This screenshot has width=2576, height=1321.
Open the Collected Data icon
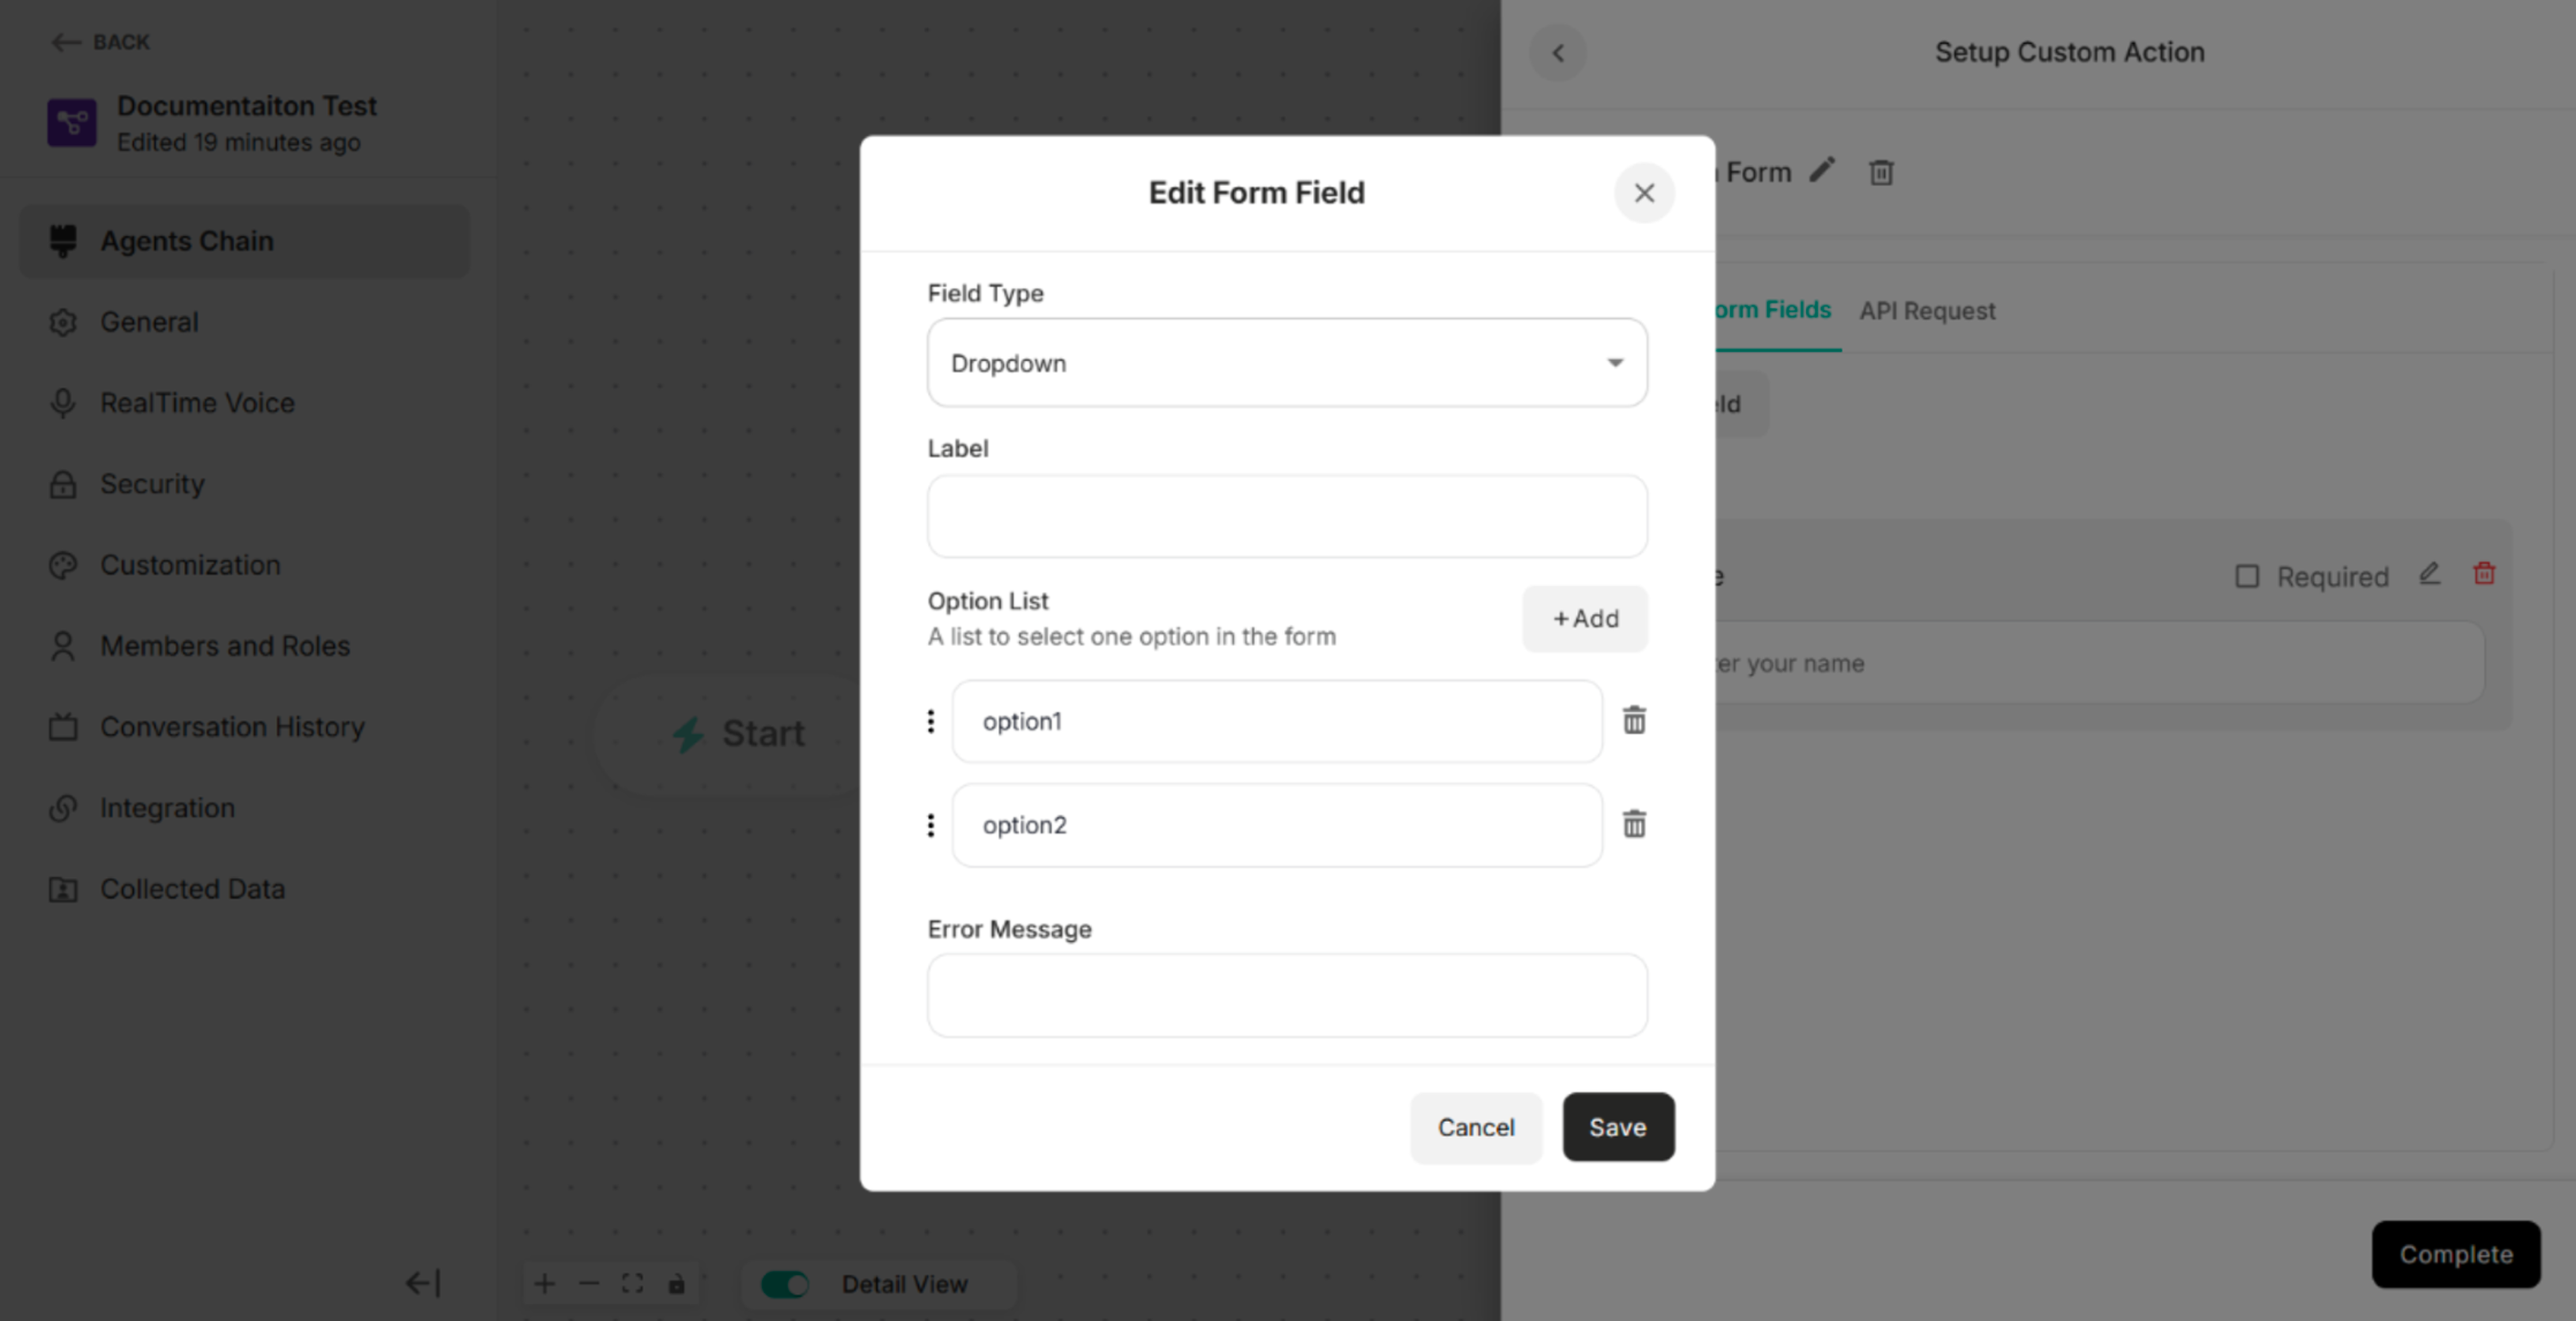point(62,889)
